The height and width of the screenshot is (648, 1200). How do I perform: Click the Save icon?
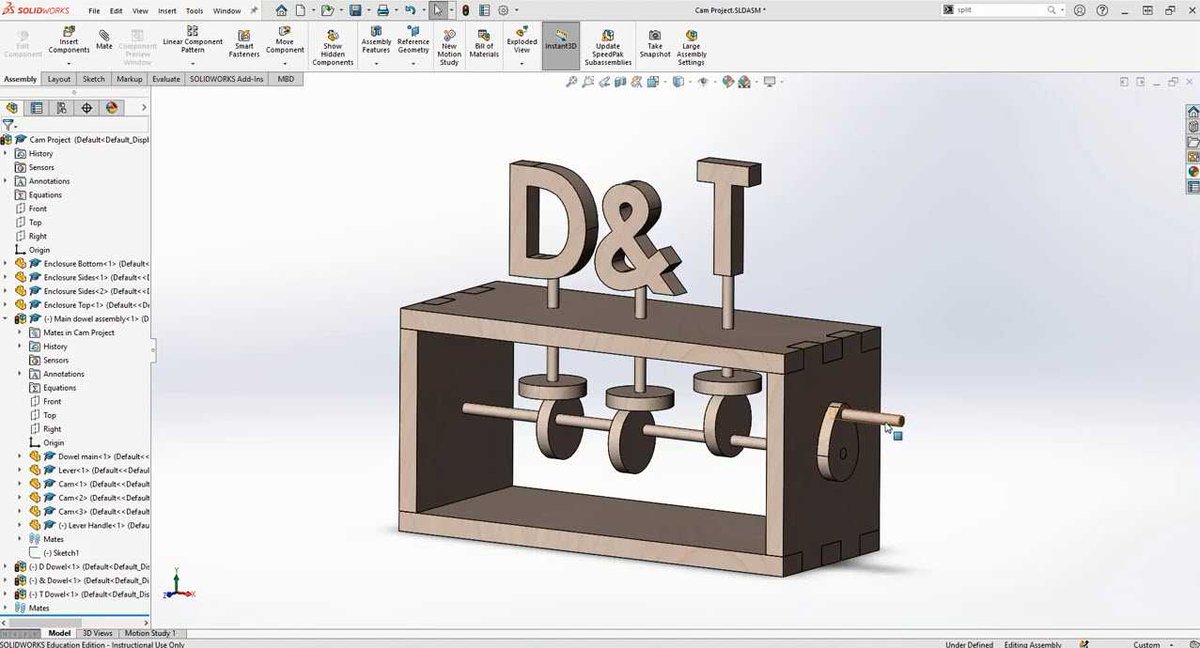pyautogui.click(x=355, y=10)
